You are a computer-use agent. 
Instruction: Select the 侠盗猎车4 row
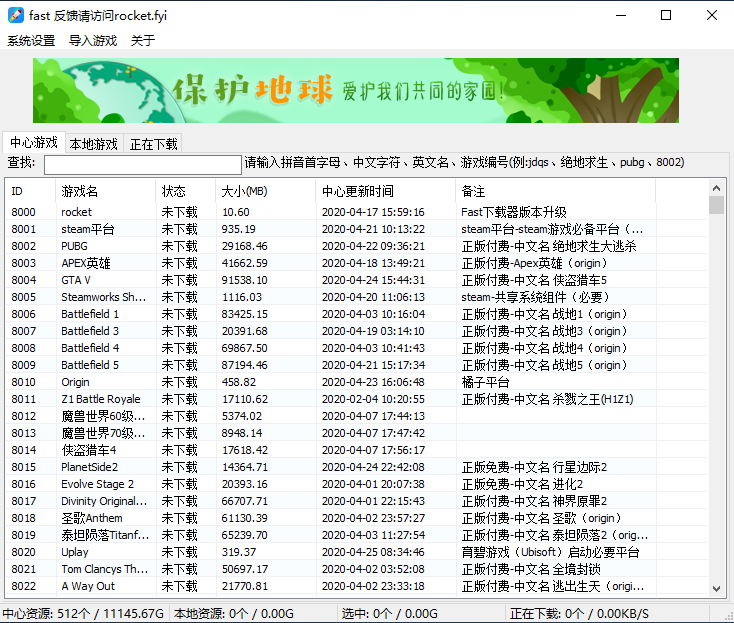coord(357,450)
